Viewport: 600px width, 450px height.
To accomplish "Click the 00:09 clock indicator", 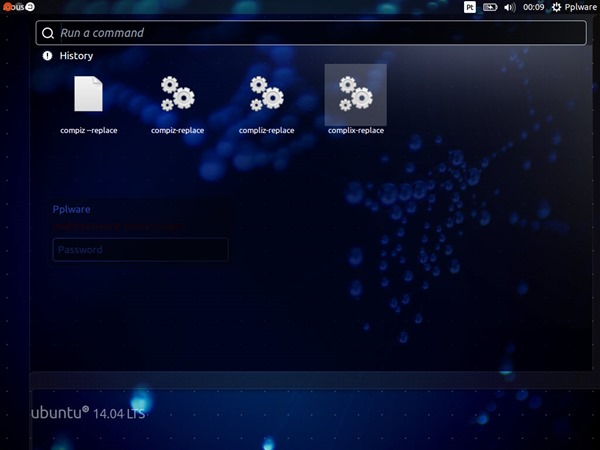I will [533, 7].
